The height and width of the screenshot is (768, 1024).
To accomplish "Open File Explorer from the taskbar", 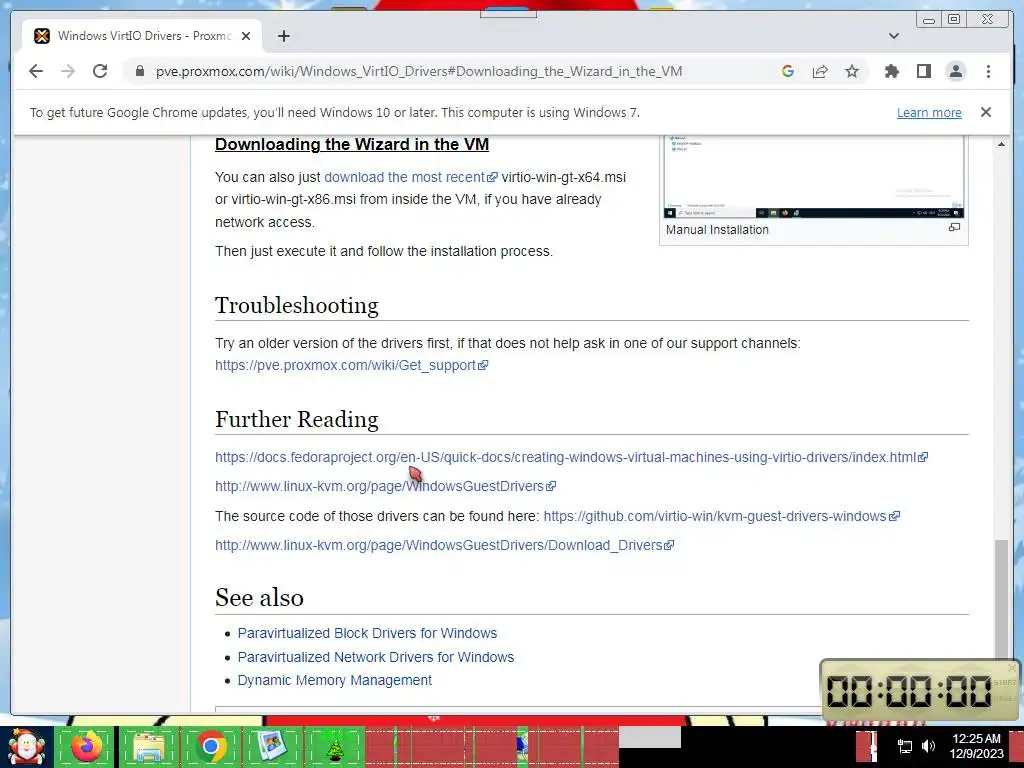I will 148,747.
